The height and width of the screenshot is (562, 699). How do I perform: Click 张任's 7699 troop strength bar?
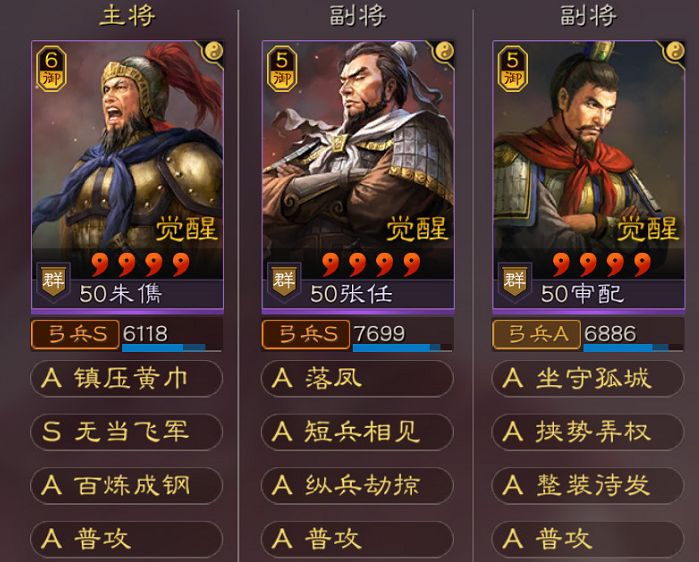point(403,335)
